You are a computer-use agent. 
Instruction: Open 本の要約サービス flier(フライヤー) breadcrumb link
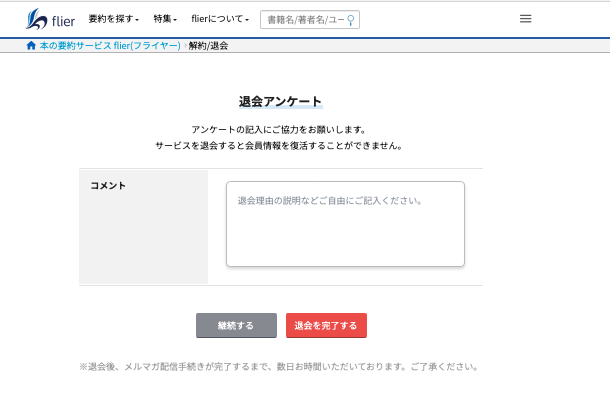(x=110, y=46)
